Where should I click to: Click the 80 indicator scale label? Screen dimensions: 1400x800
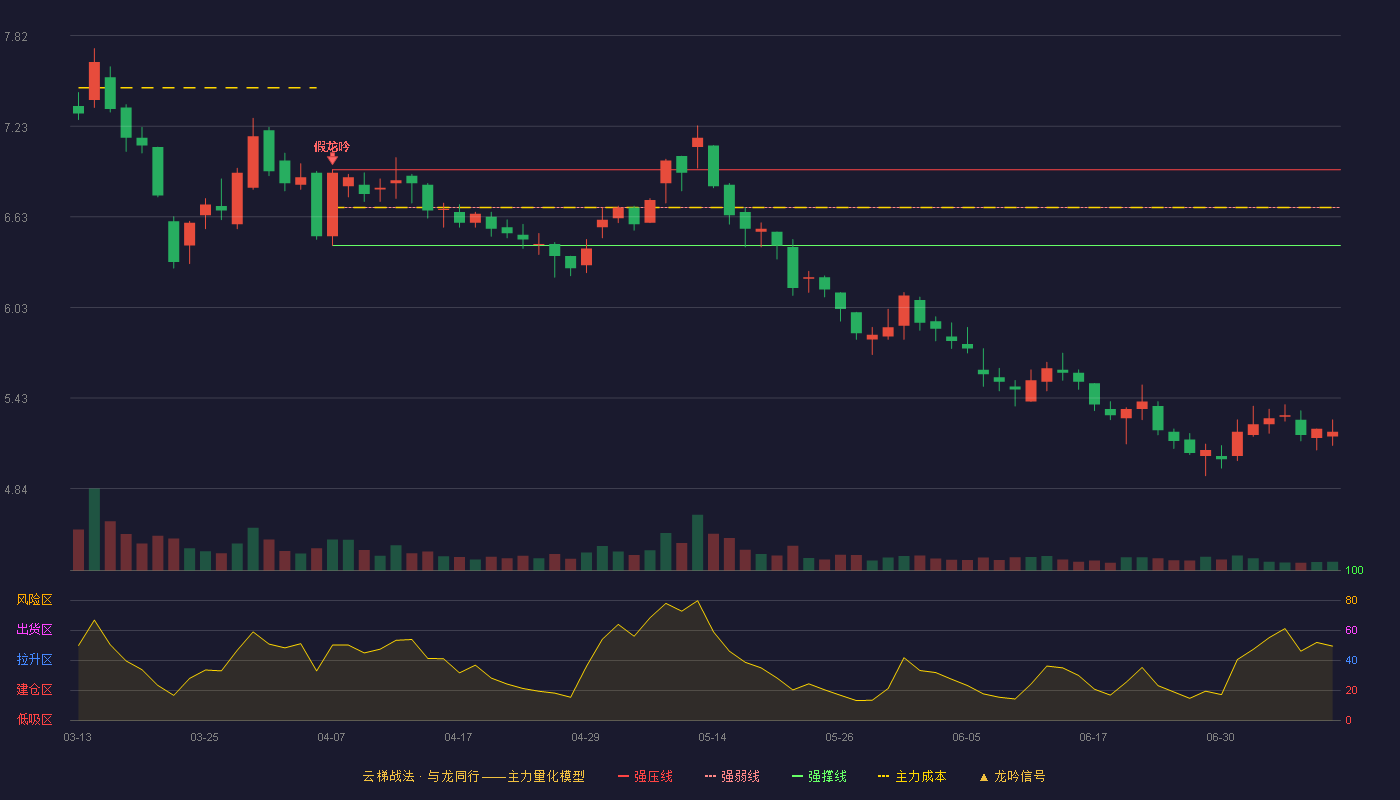(x=1351, y=601)
